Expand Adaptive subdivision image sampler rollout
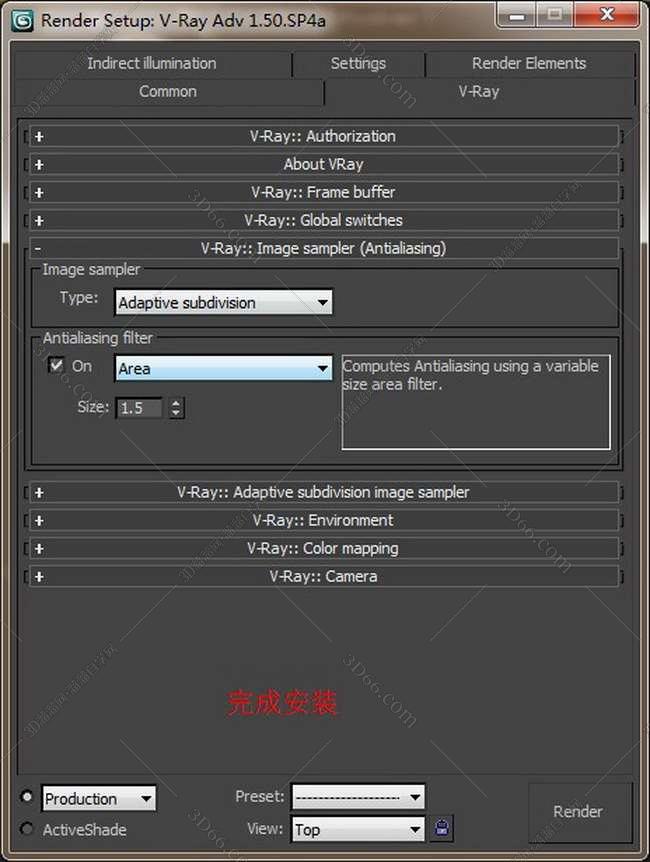 point(323,492)
